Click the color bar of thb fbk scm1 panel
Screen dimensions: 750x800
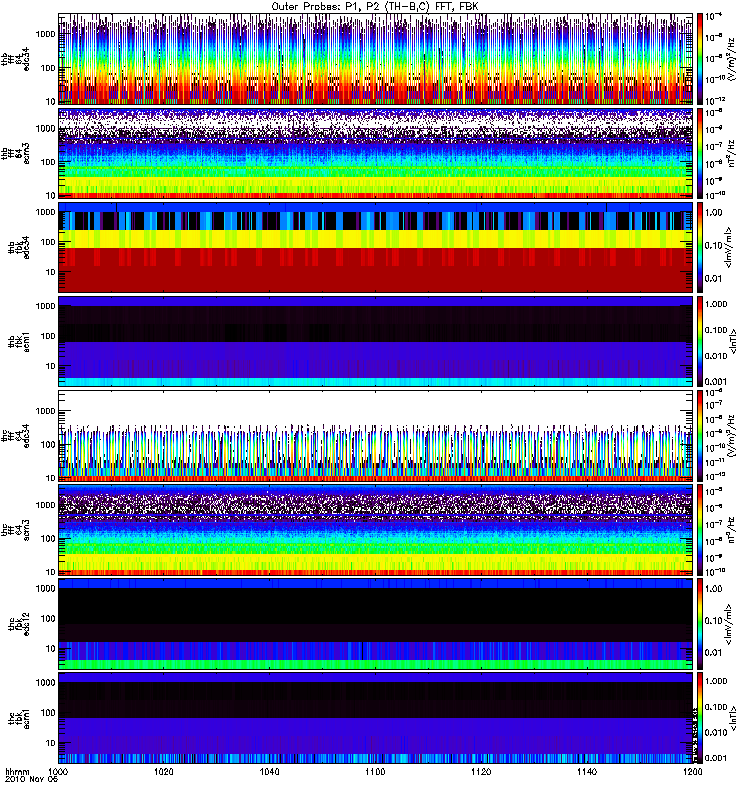[x=700, y=341]
